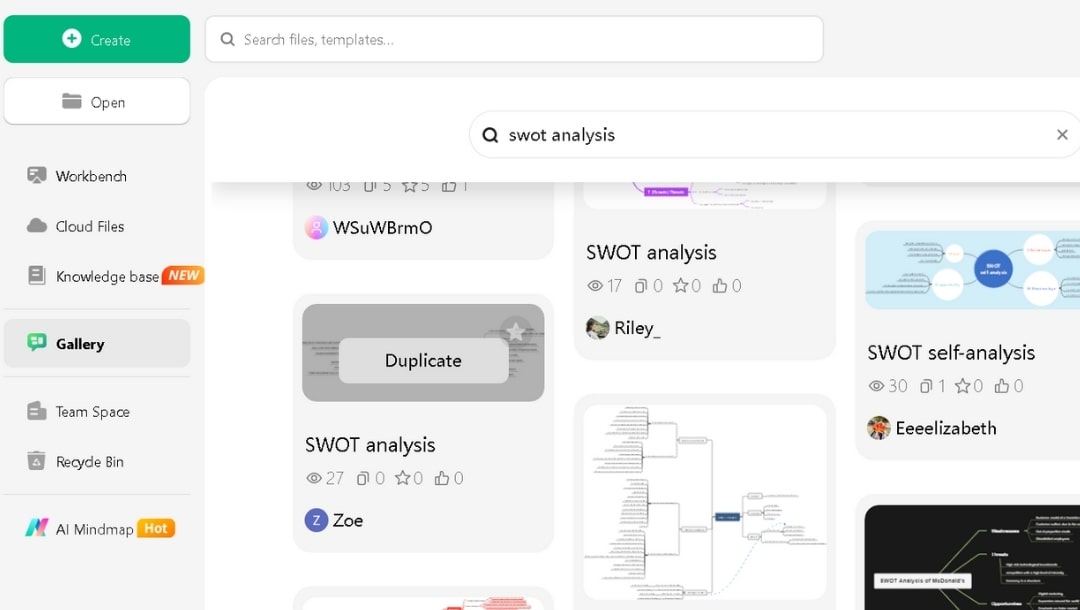Like Riley_'s SWOT analysis with the thumbs-up
1080x610 pixels.
point(720,285)
